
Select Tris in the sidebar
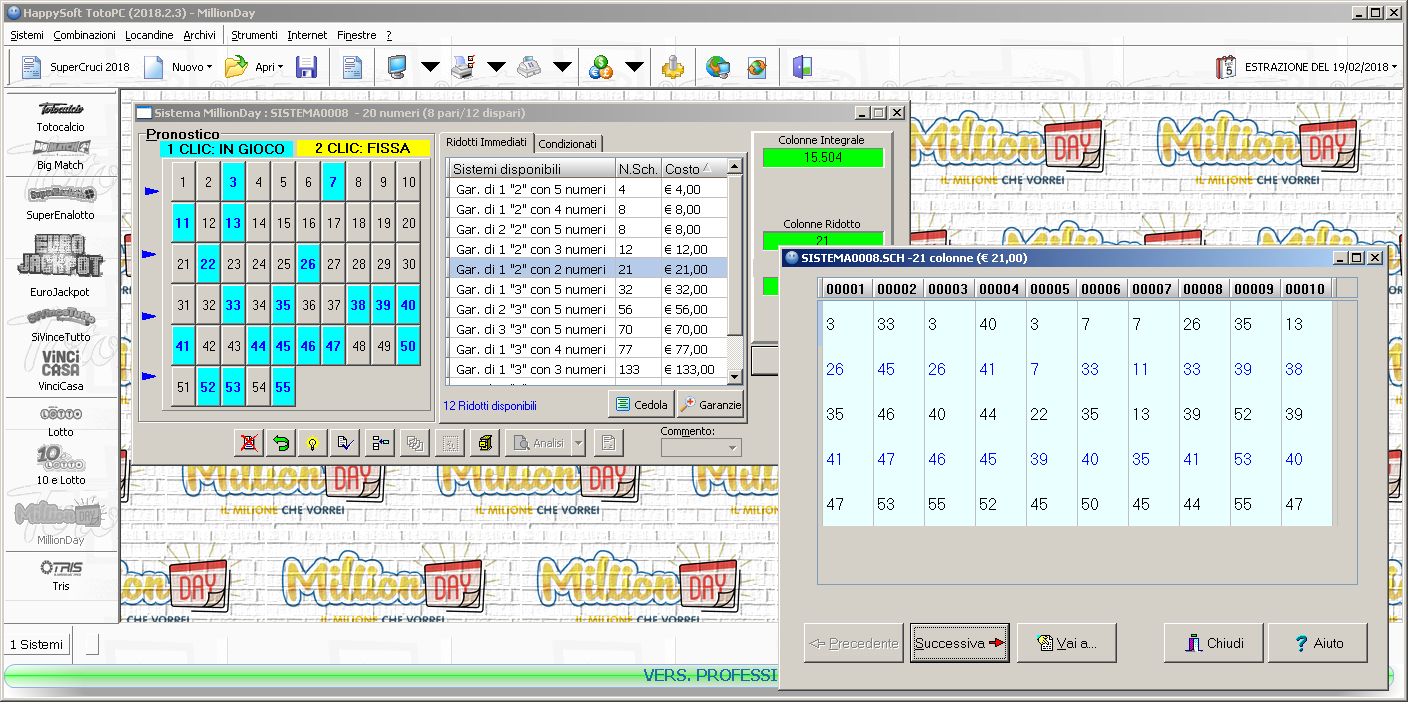(60, 575)
